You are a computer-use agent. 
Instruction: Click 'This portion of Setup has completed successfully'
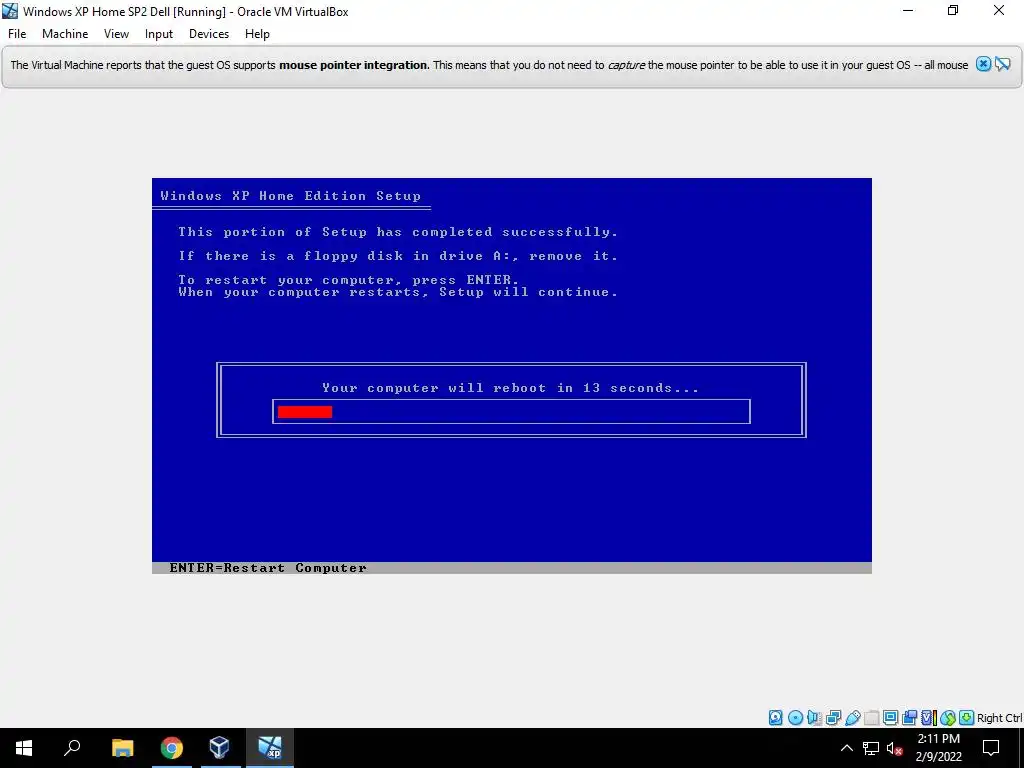click(398, 232)
